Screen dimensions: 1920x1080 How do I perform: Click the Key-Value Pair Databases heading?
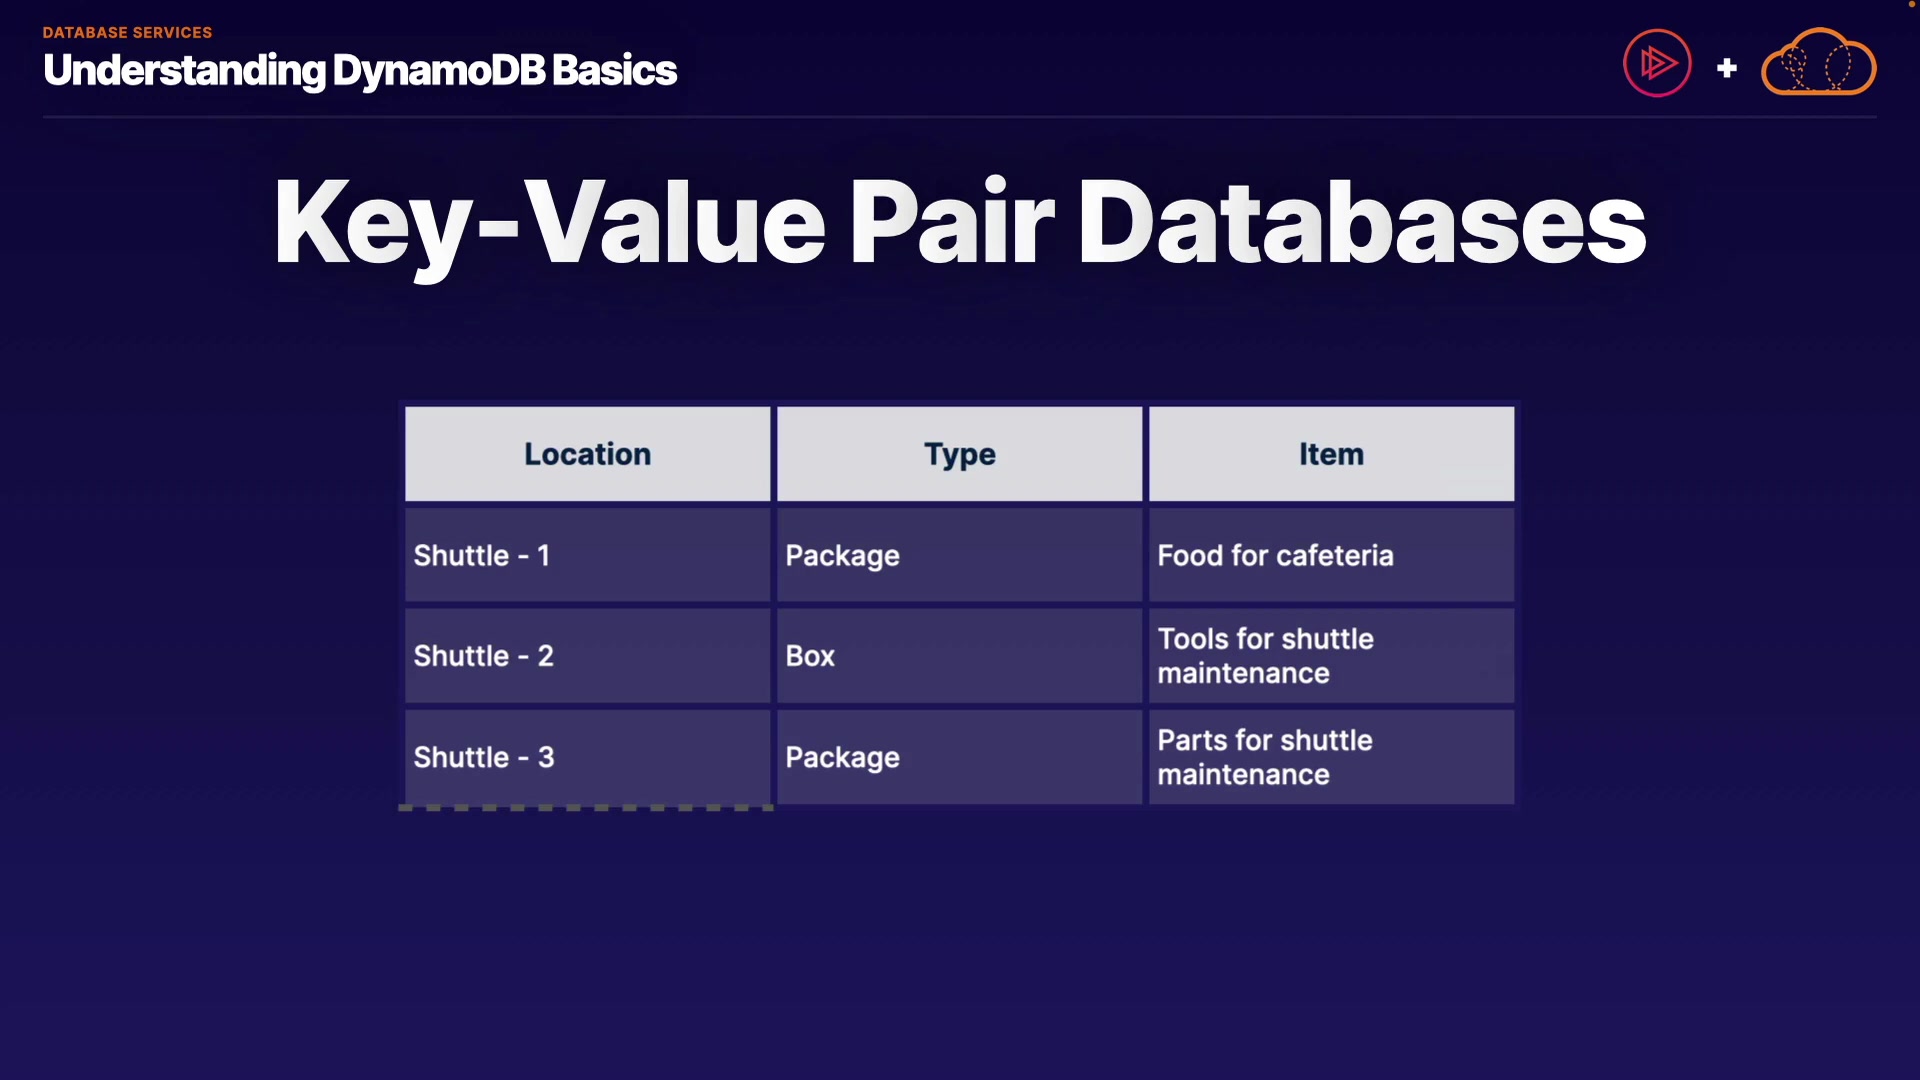959,221
